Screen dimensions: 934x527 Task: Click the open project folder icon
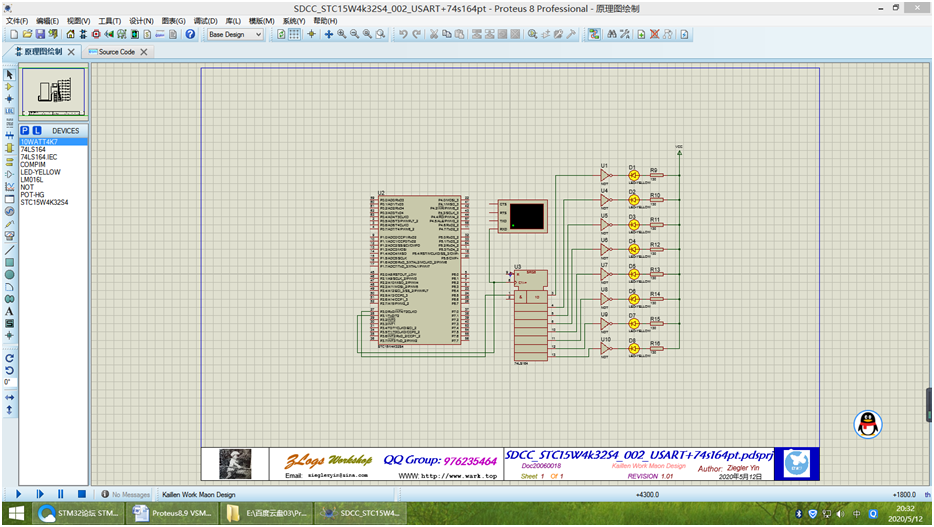(27, 34)
